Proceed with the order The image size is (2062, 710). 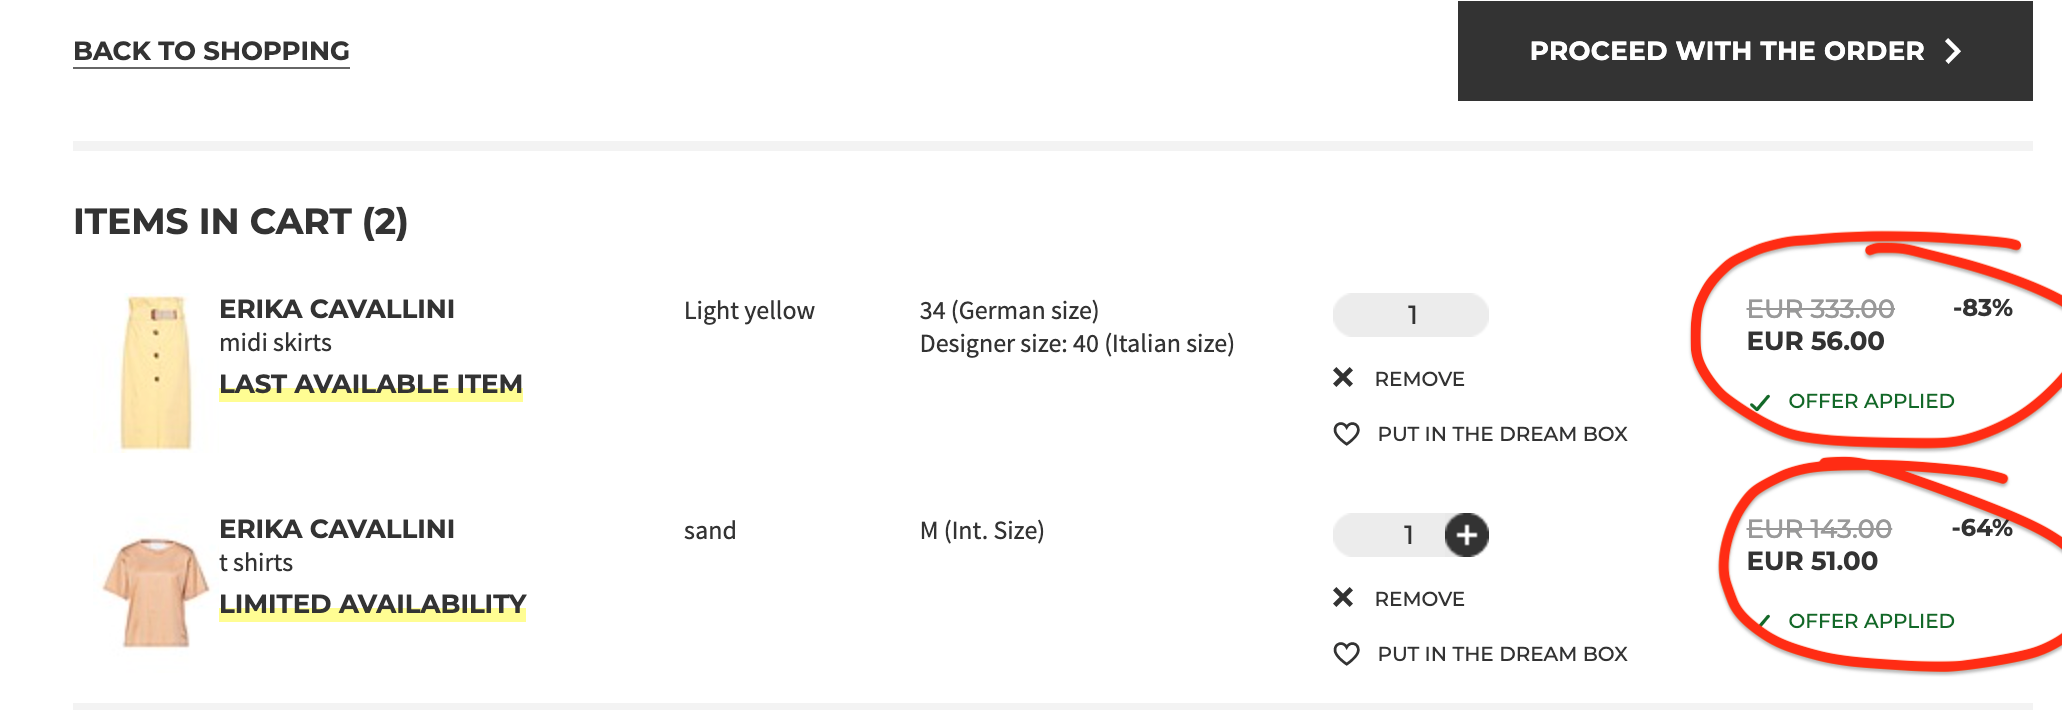pos(1745,51)
